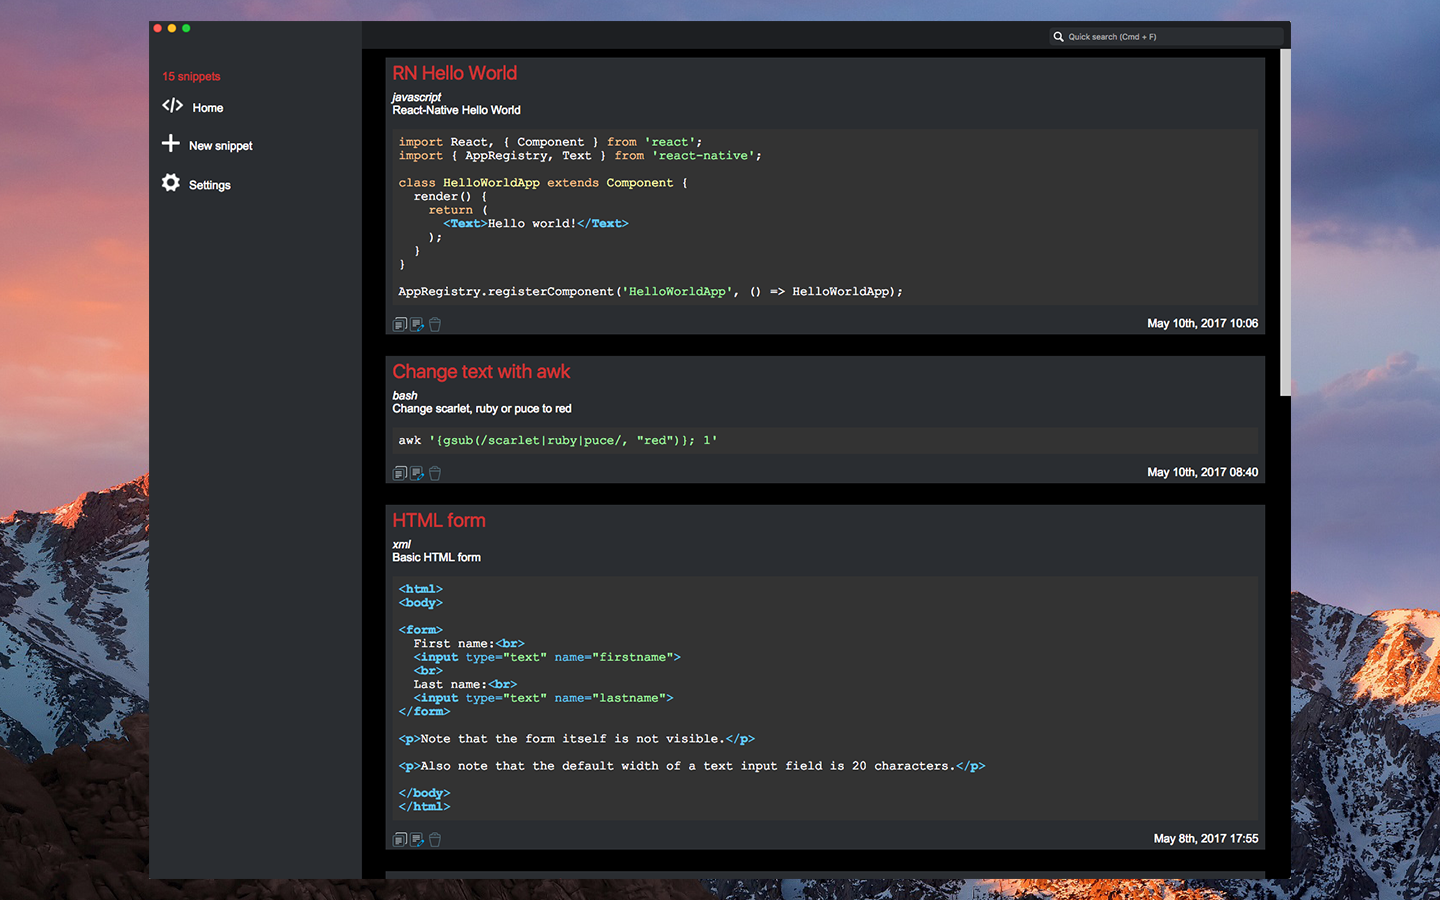This screenshot has width=1440, height=900.
Task: Open the RN Hello World snippet title
Action: (x=455, y=73)
